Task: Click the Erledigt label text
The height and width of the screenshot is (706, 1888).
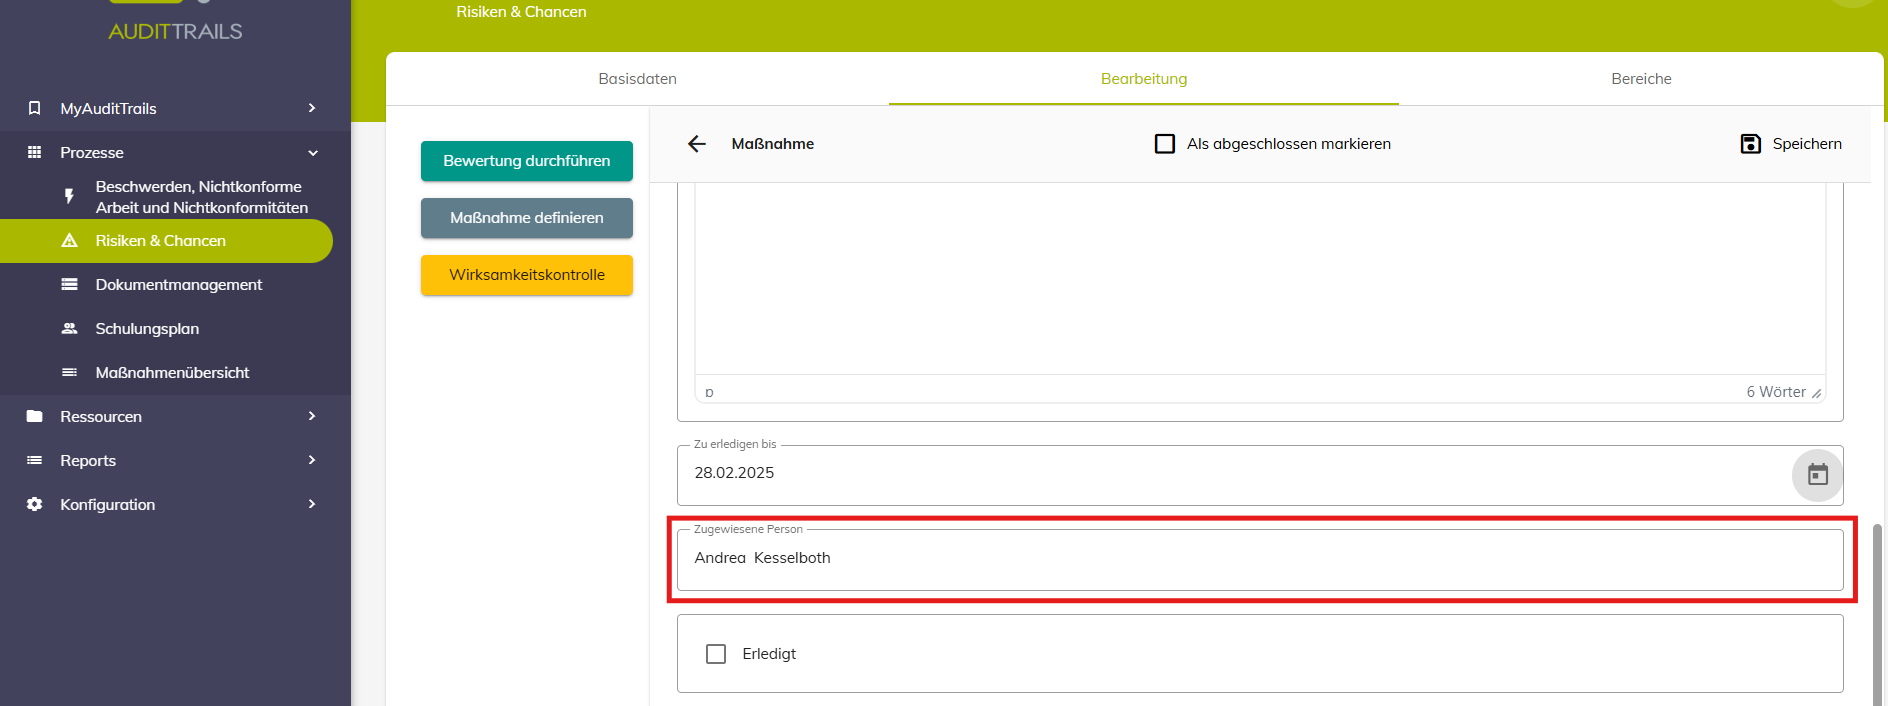Action: click(x=769, y=654)
